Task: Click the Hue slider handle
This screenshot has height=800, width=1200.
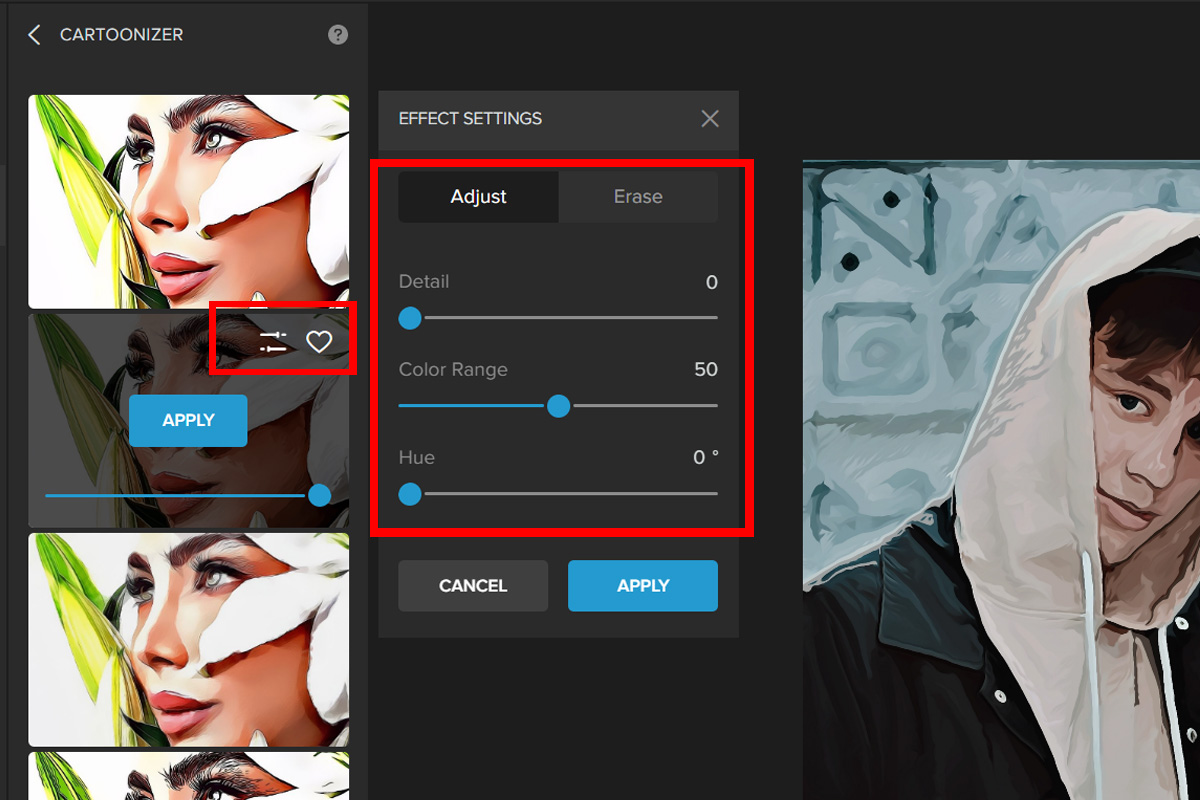Action: (x=410, y=494)
